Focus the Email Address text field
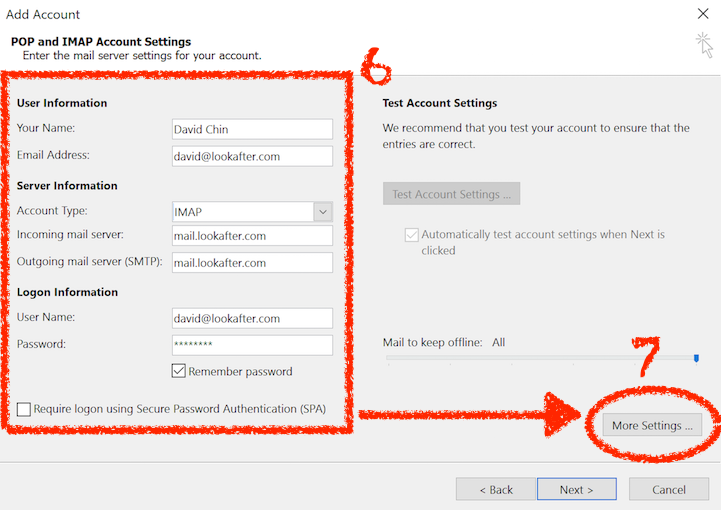 pyautogui.click(x=252, y=156)
